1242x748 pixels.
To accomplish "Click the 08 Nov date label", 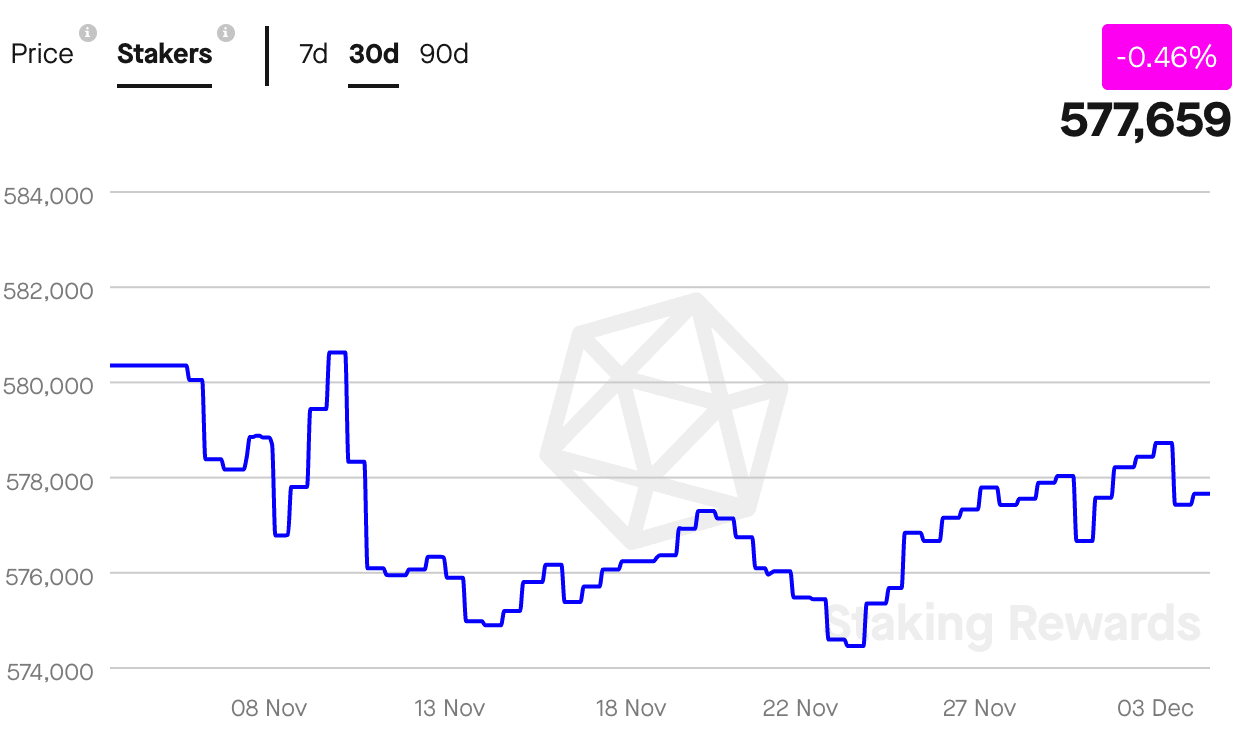I will pos(269,708).
